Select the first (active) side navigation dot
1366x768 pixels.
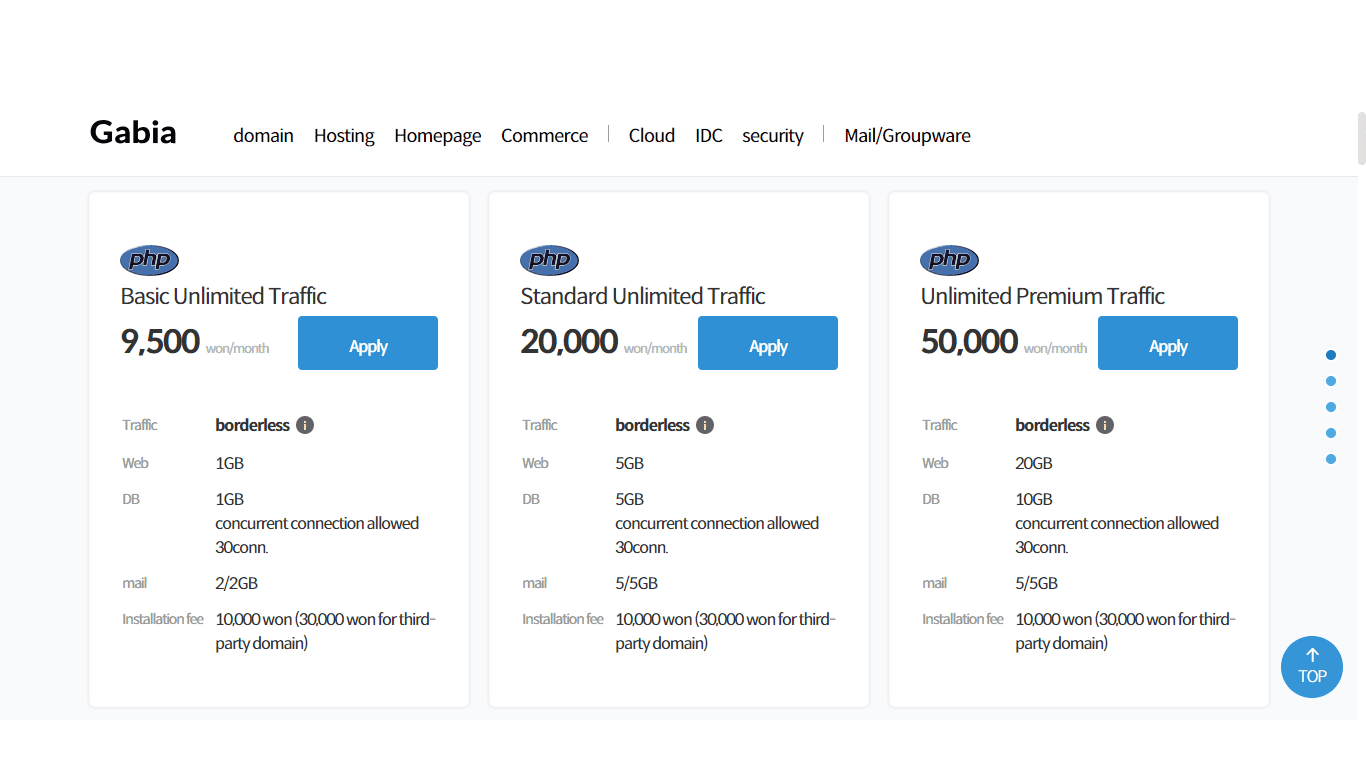pos(1331,355)
